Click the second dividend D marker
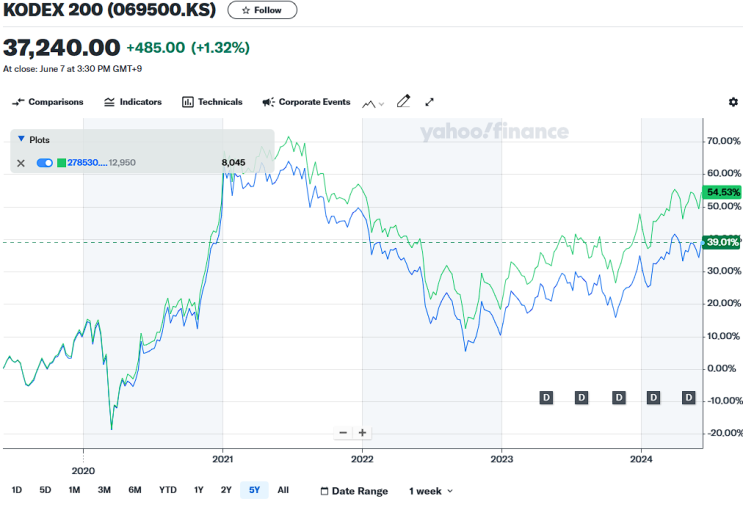Viewport: 743px width, 507px height. pos(581,398)
